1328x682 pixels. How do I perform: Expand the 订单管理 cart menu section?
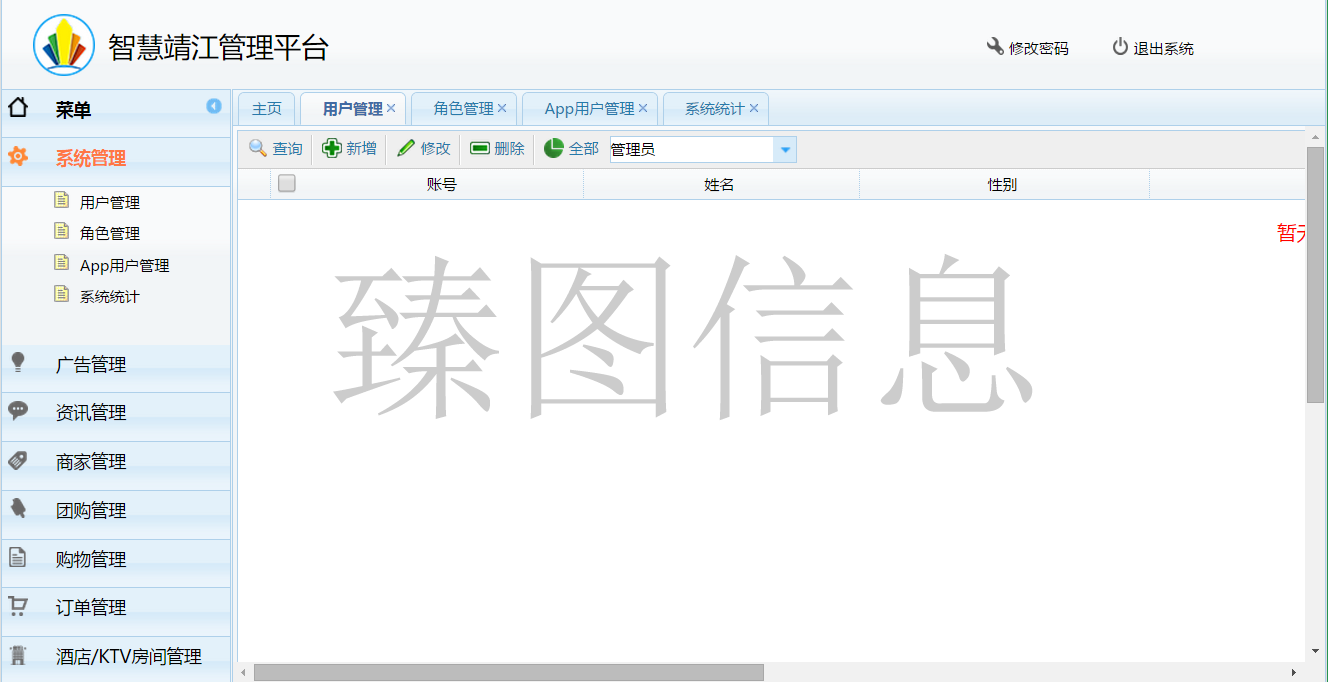(91, 608)
